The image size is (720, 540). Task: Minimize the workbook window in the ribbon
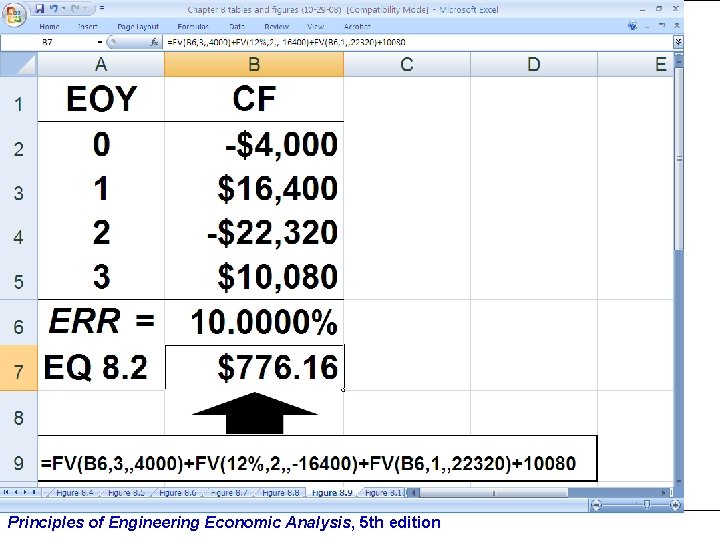click(x=647, y=26)
